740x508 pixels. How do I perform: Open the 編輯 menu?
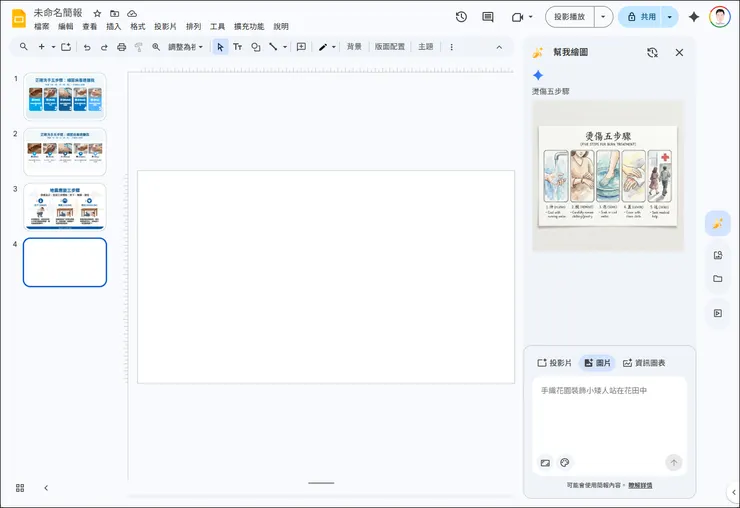pos(66,26)
